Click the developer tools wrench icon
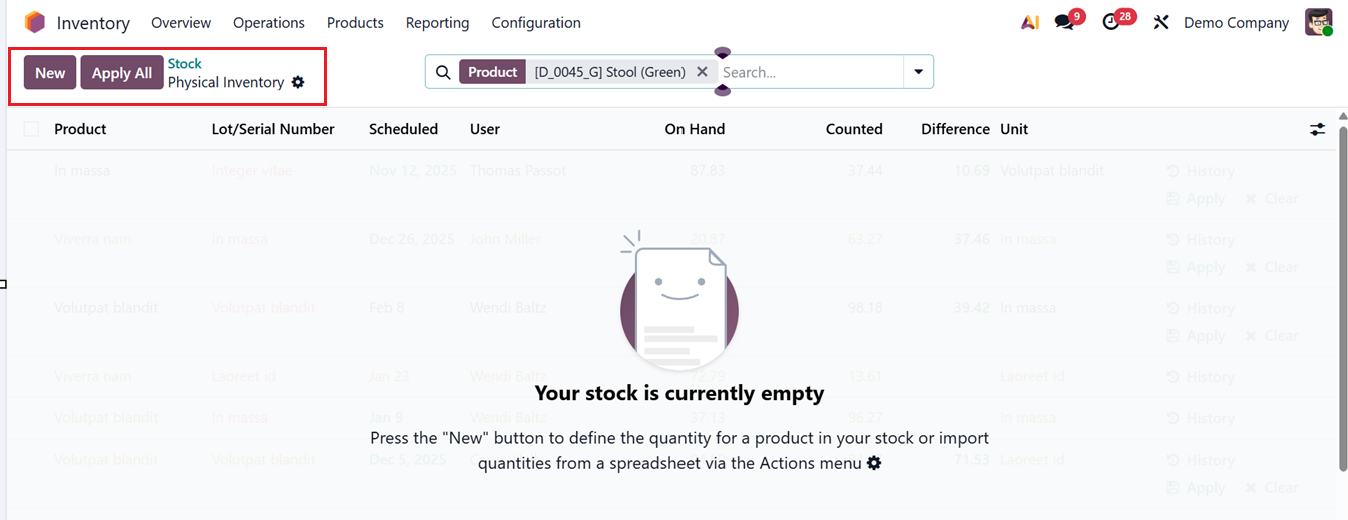Image resolution: width=1348 pixels, height=520 pixels. tap(1161, 22)
